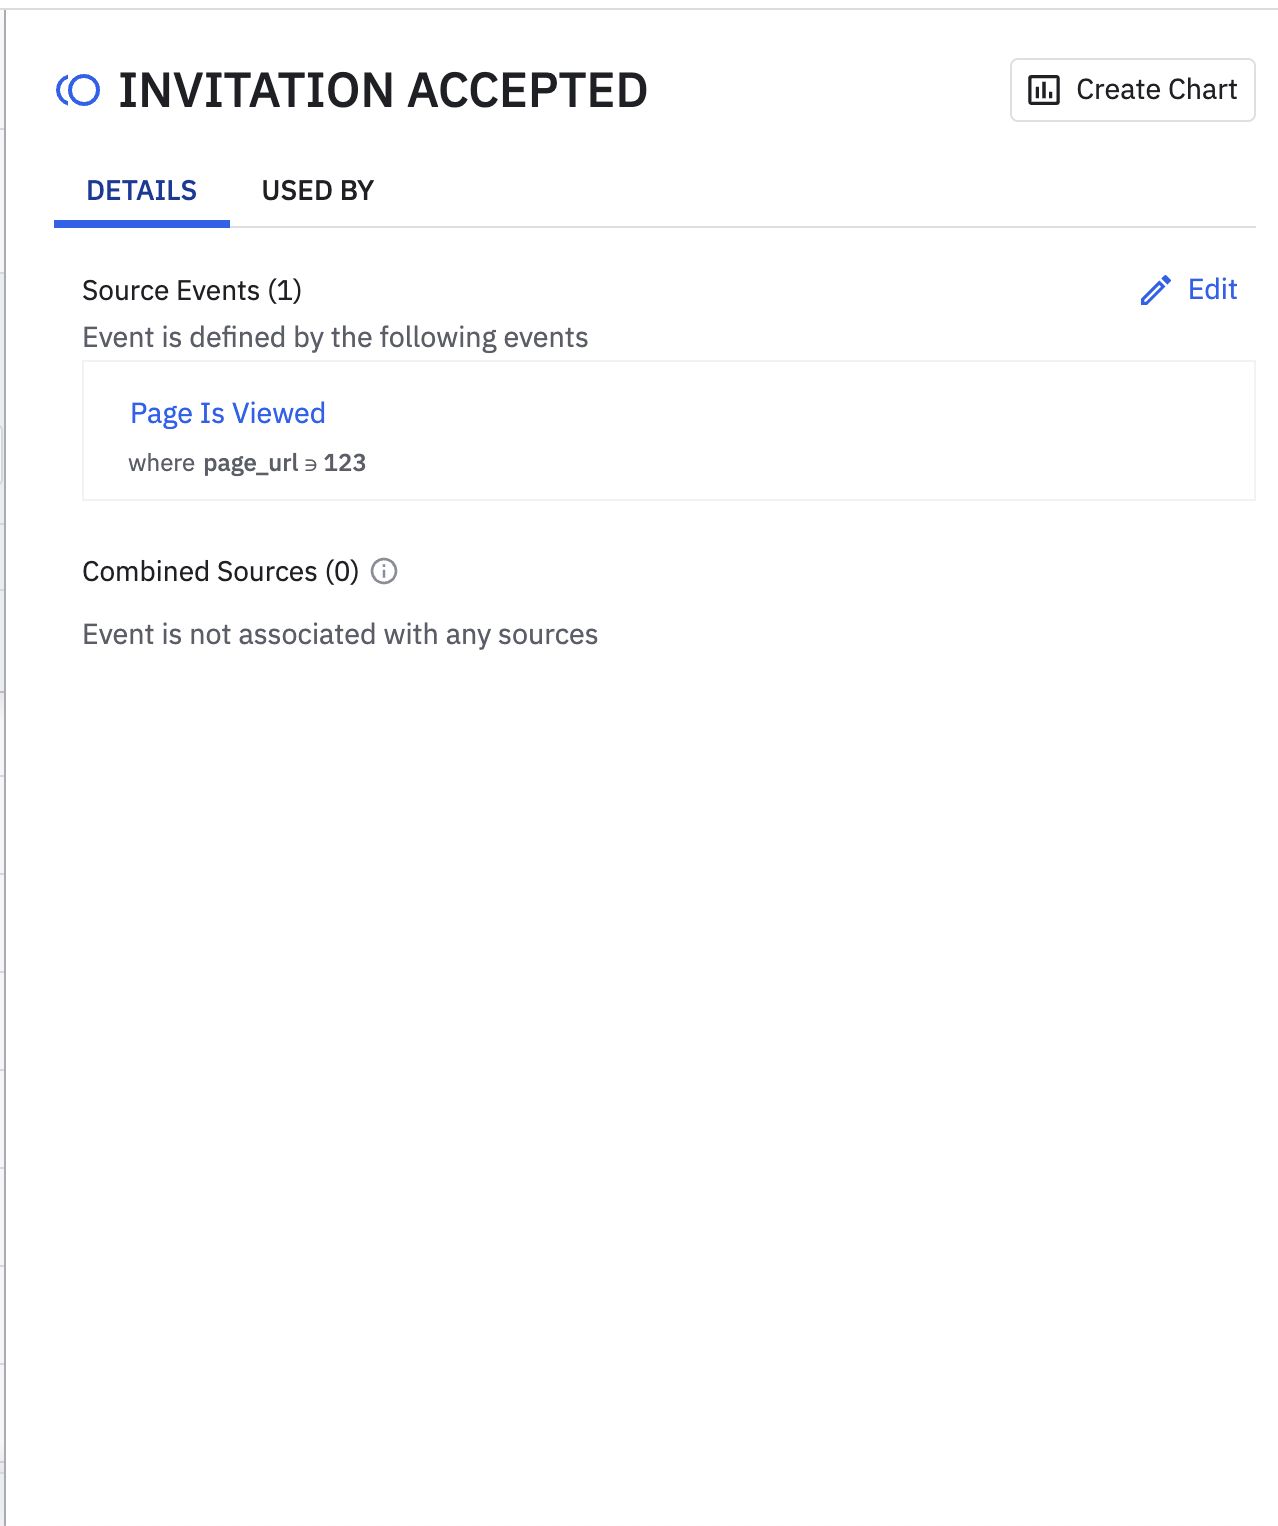
Task: Select the DETAILS tab
Action: click(x=142, y=190)
